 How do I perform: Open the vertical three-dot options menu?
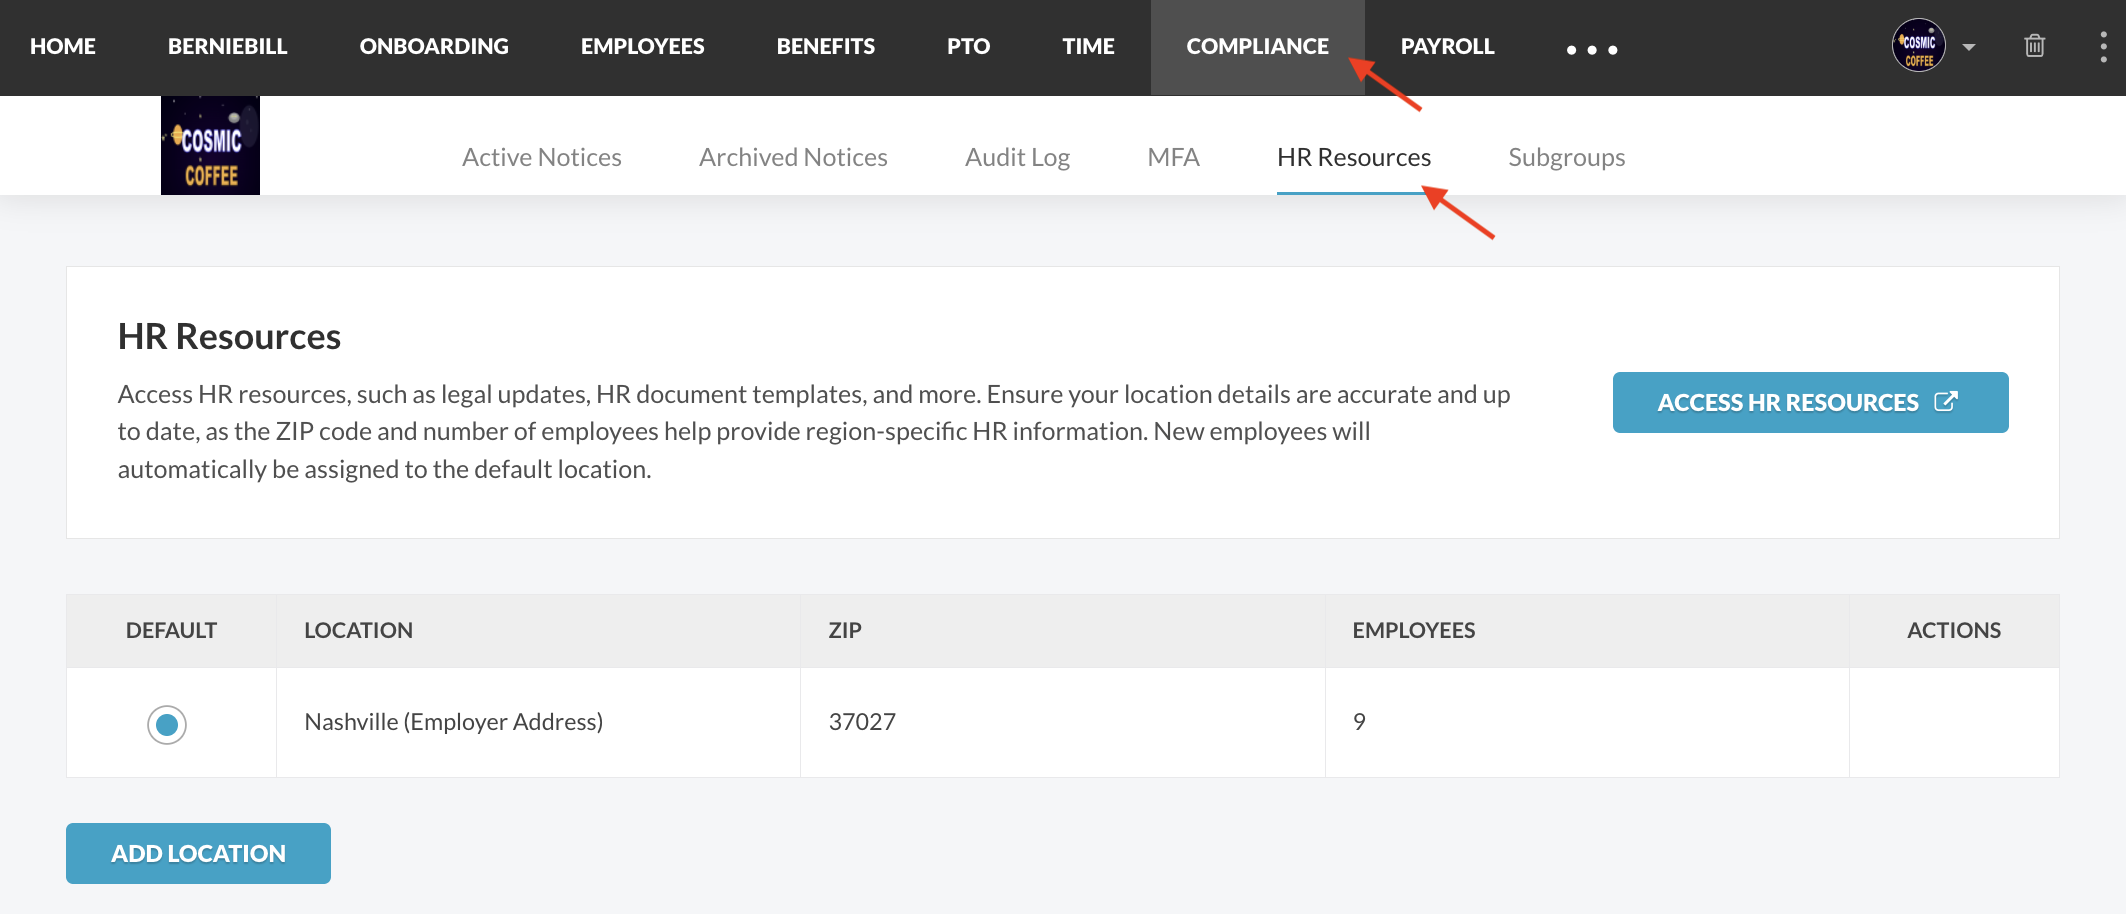pos(2103,46)
